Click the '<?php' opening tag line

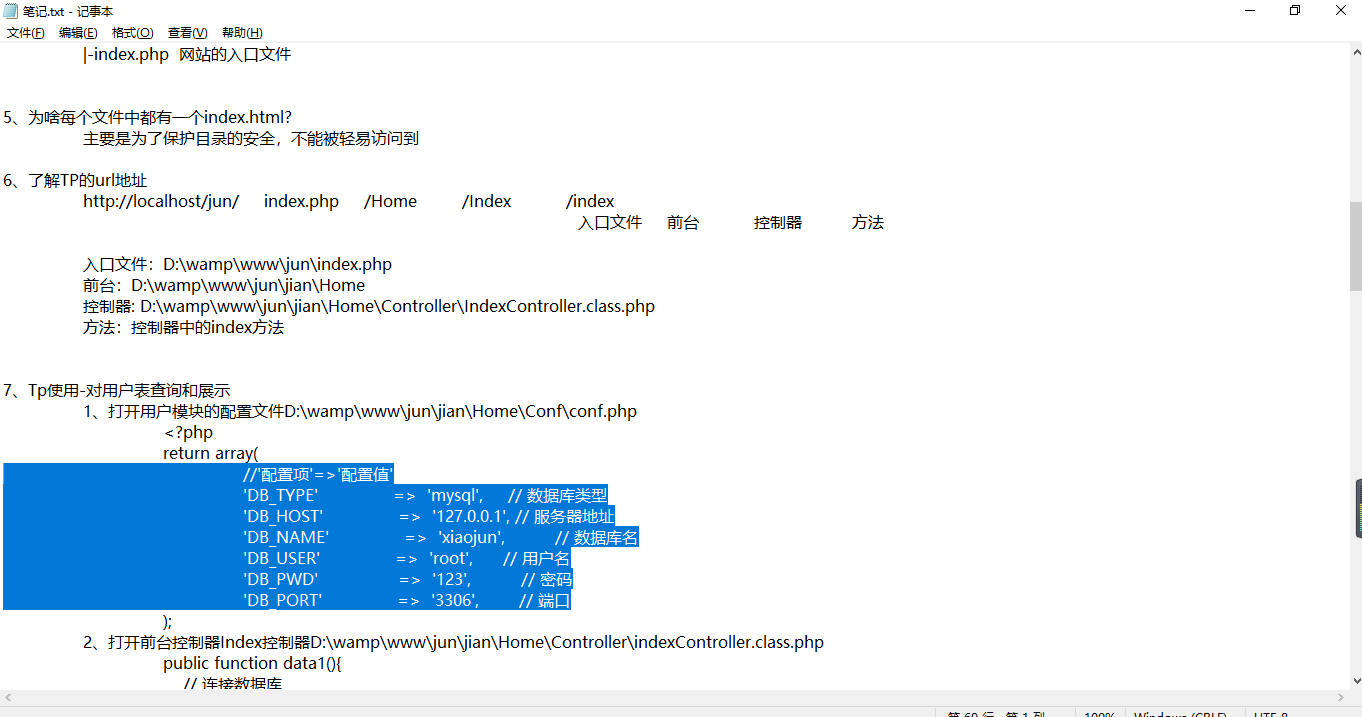(x=188, y=432)
